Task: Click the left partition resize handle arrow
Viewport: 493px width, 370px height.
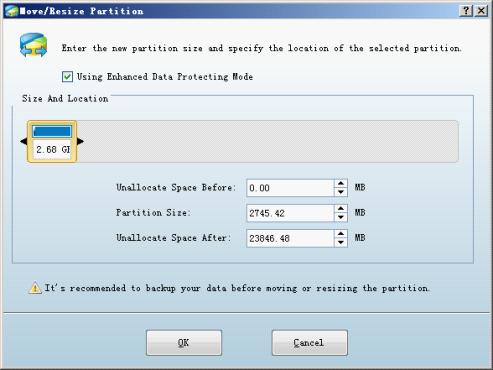Action: tap(23, 141)
